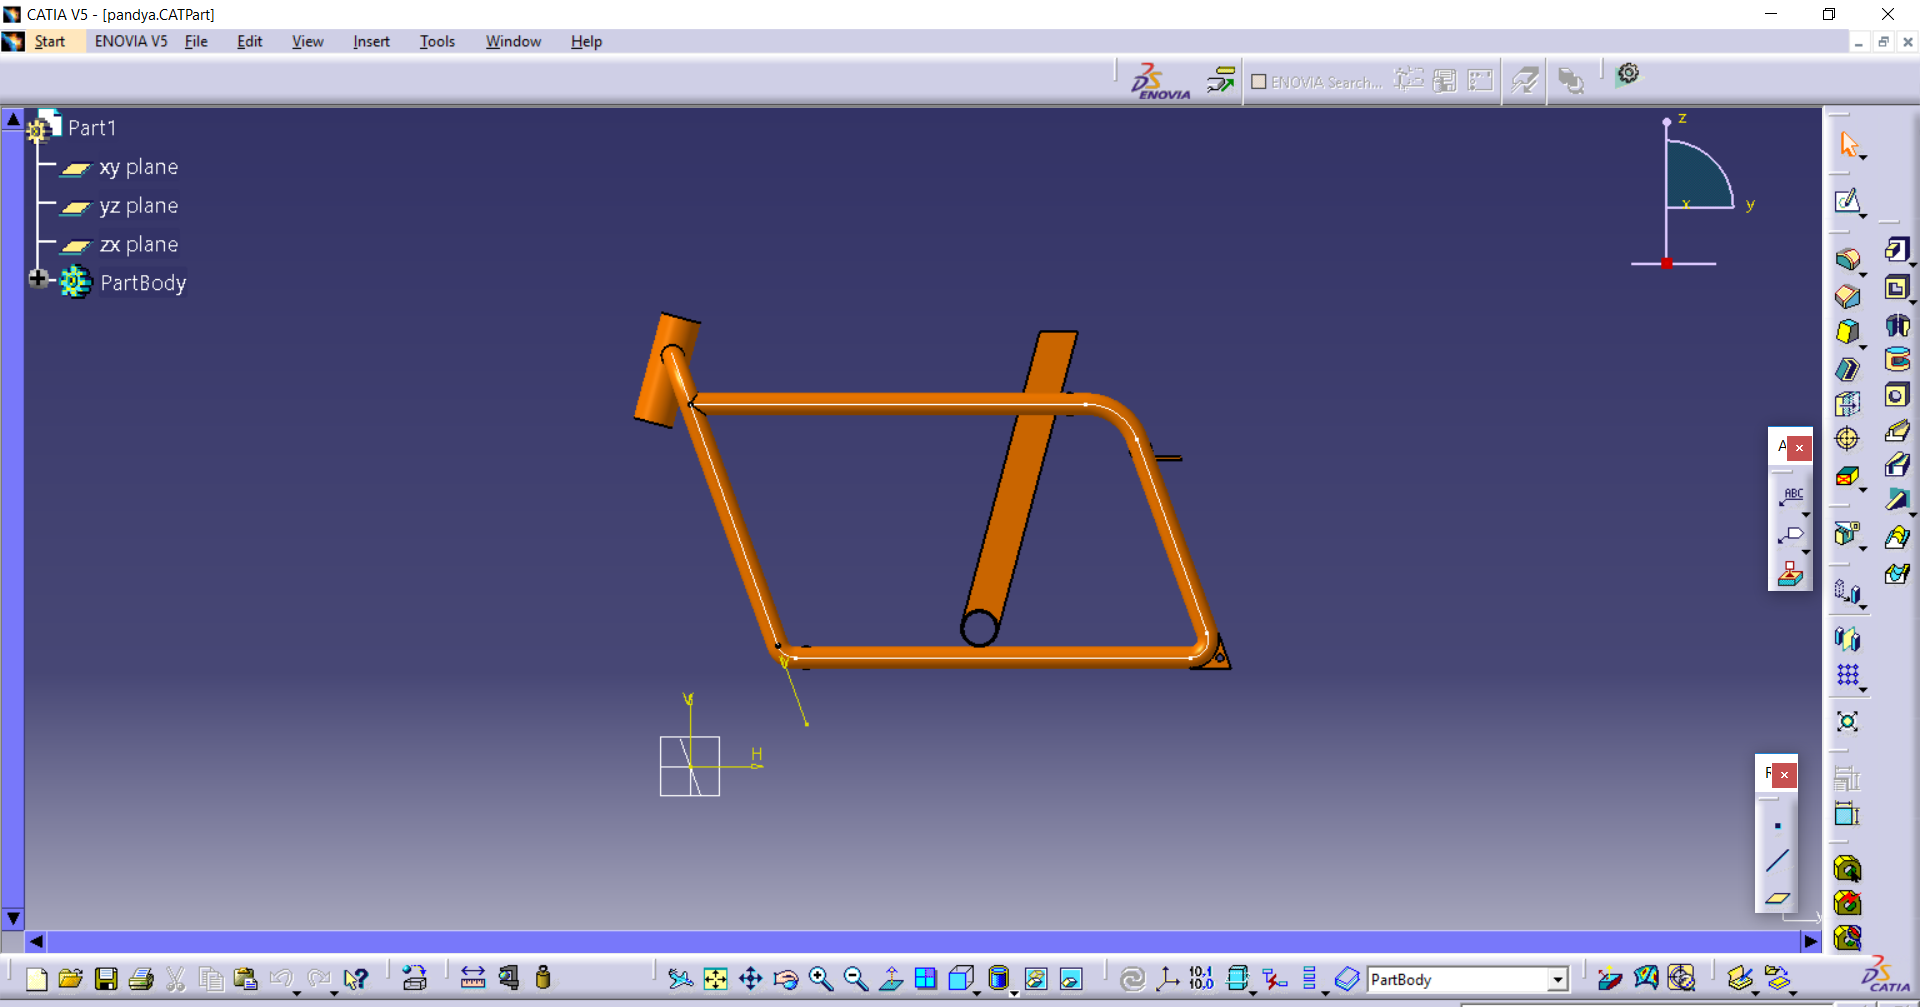
Task: Click Fit All In view icon
Action: [x=715, y=979]
